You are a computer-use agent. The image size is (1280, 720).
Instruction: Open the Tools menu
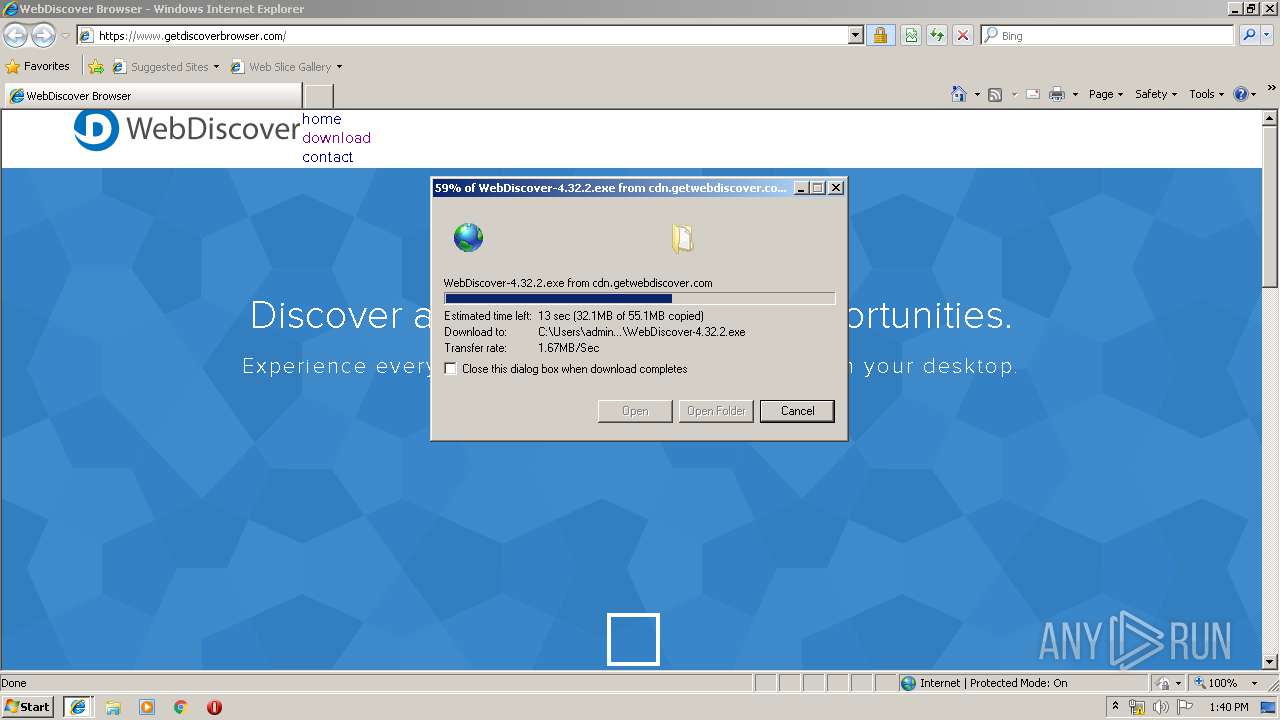pyautogui.click(x=1207, y=94)
